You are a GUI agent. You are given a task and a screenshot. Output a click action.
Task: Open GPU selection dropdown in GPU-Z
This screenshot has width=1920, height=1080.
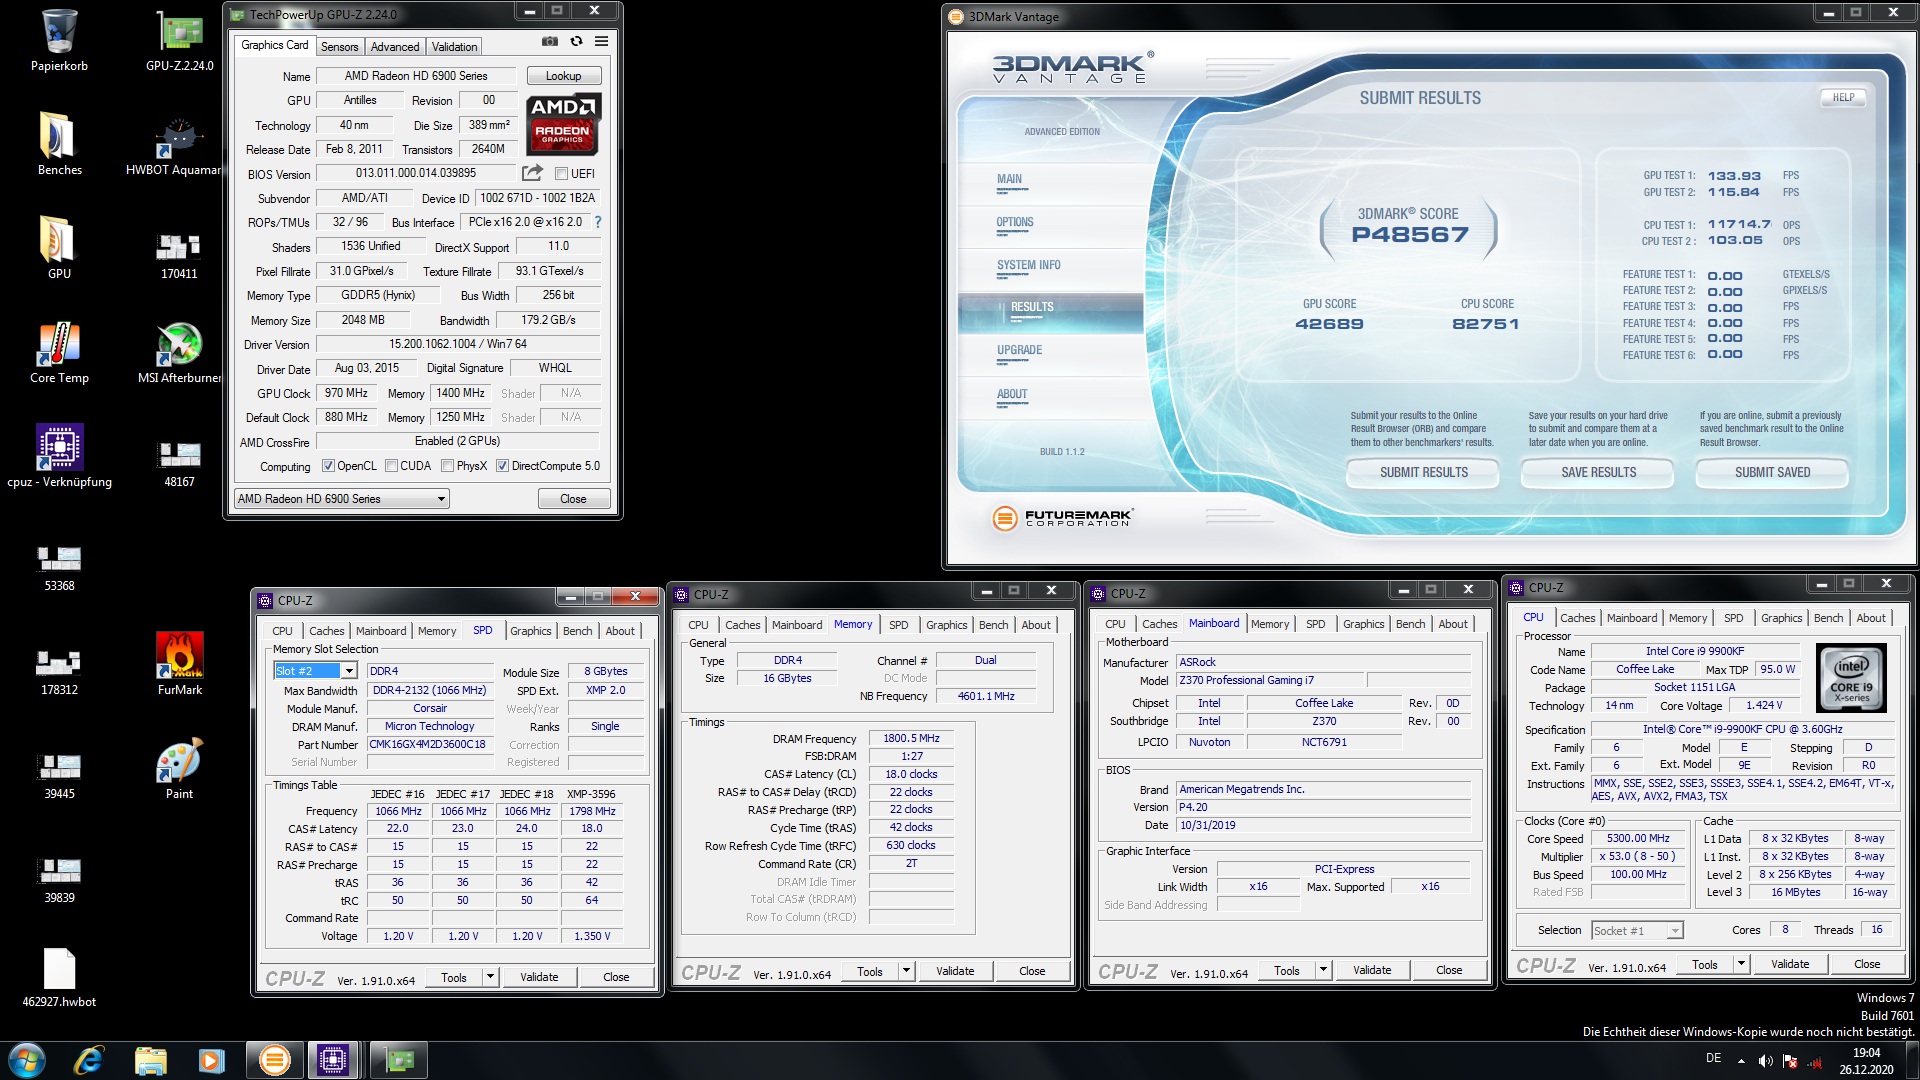click(342, 498)
